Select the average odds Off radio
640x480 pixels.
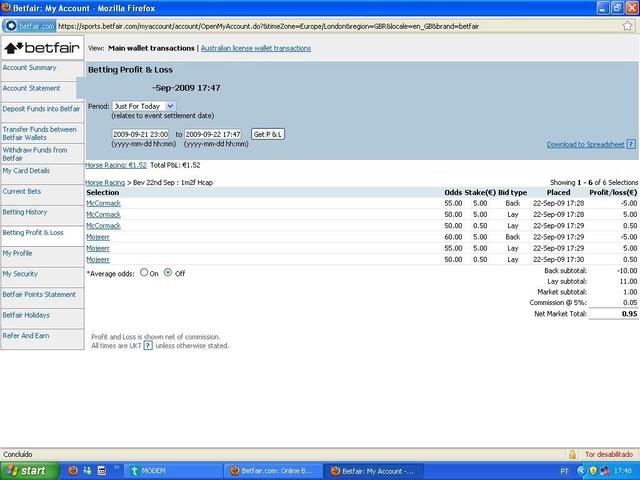pos(168,272)
